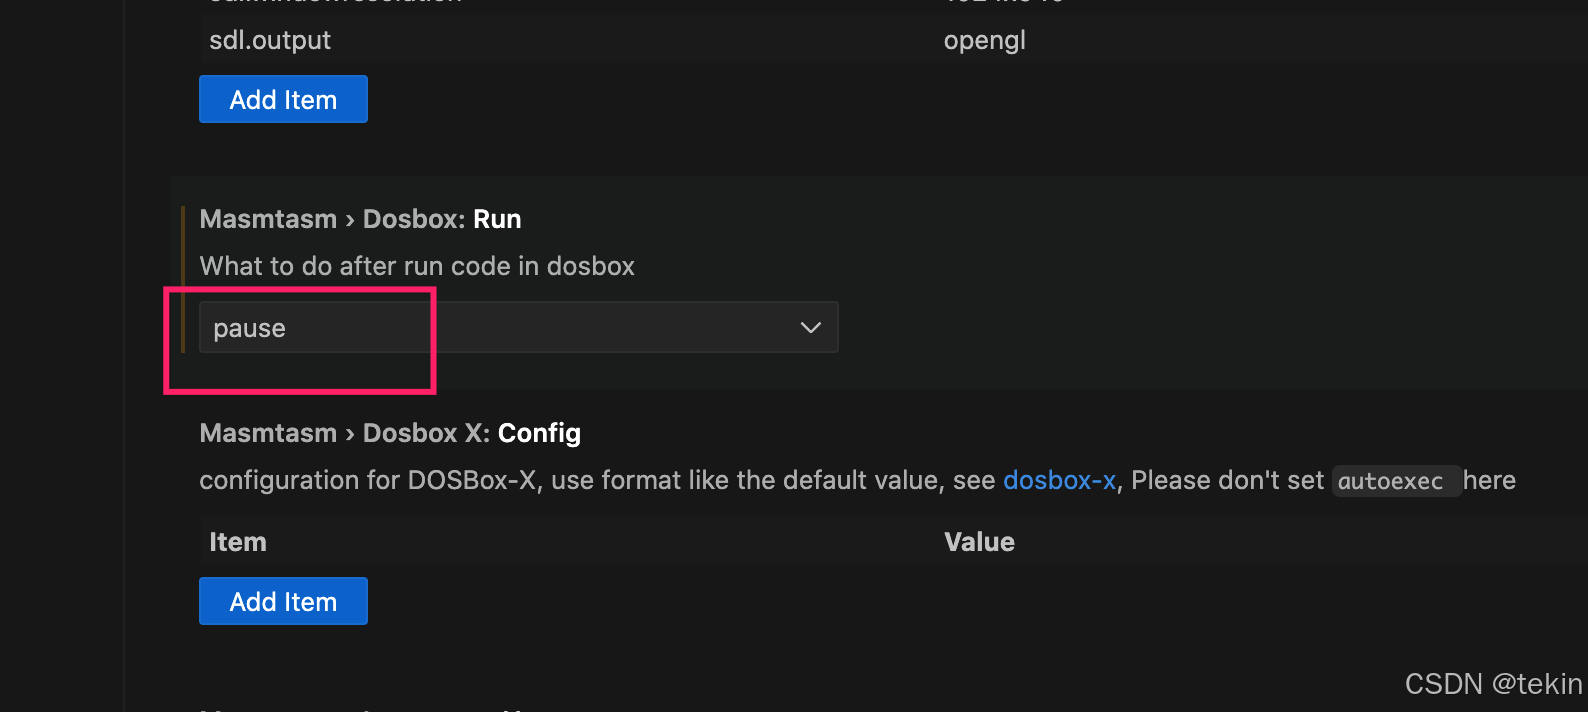Click Add Item button under sdl.output row
1588x712 pixels.
[x=283, y=99]
